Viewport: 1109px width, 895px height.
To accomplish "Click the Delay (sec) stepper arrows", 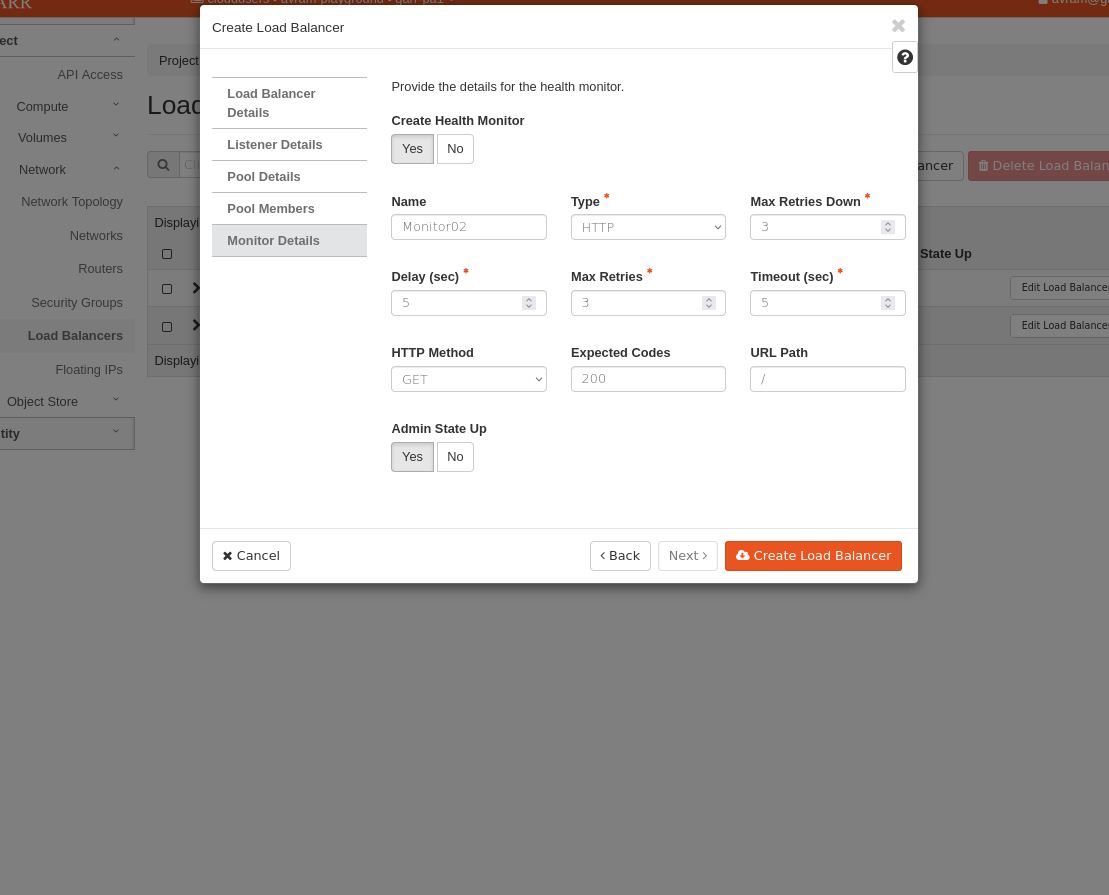I will (528, 303).
